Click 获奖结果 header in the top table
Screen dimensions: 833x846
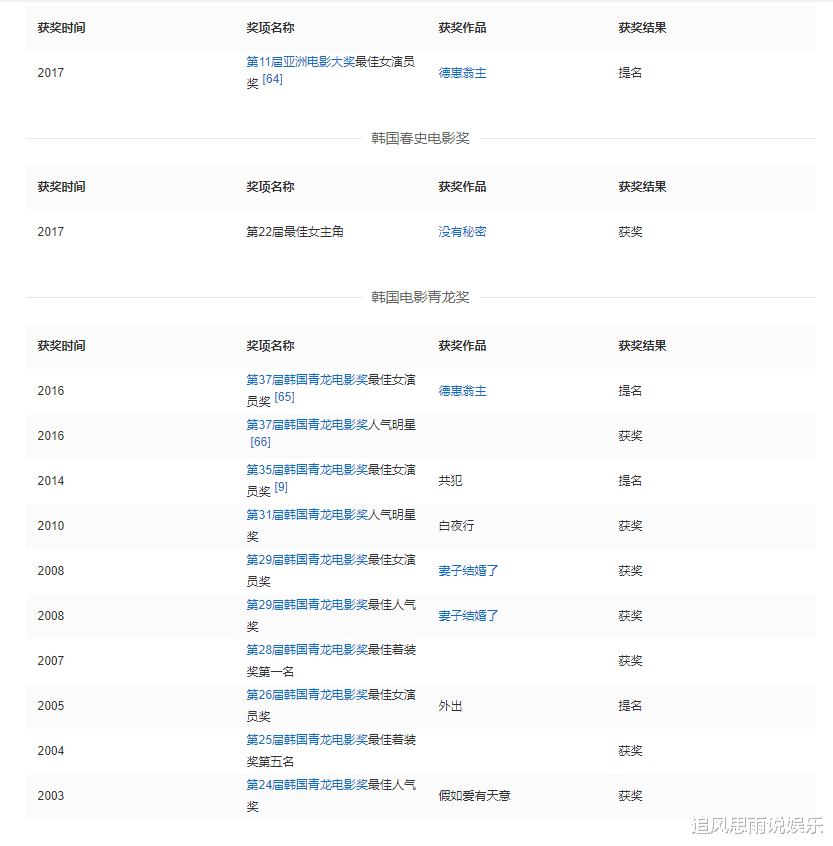point(642,28)
